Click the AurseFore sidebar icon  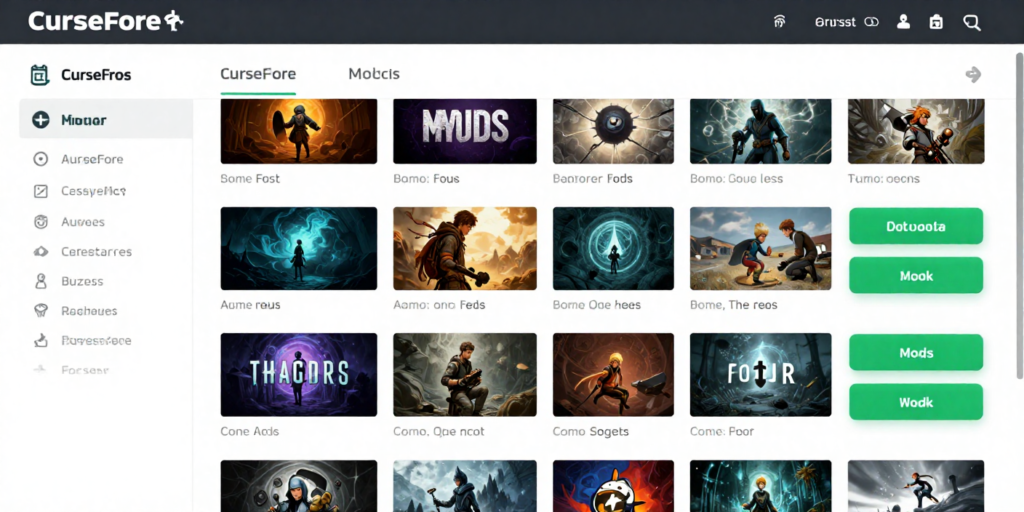40,159
